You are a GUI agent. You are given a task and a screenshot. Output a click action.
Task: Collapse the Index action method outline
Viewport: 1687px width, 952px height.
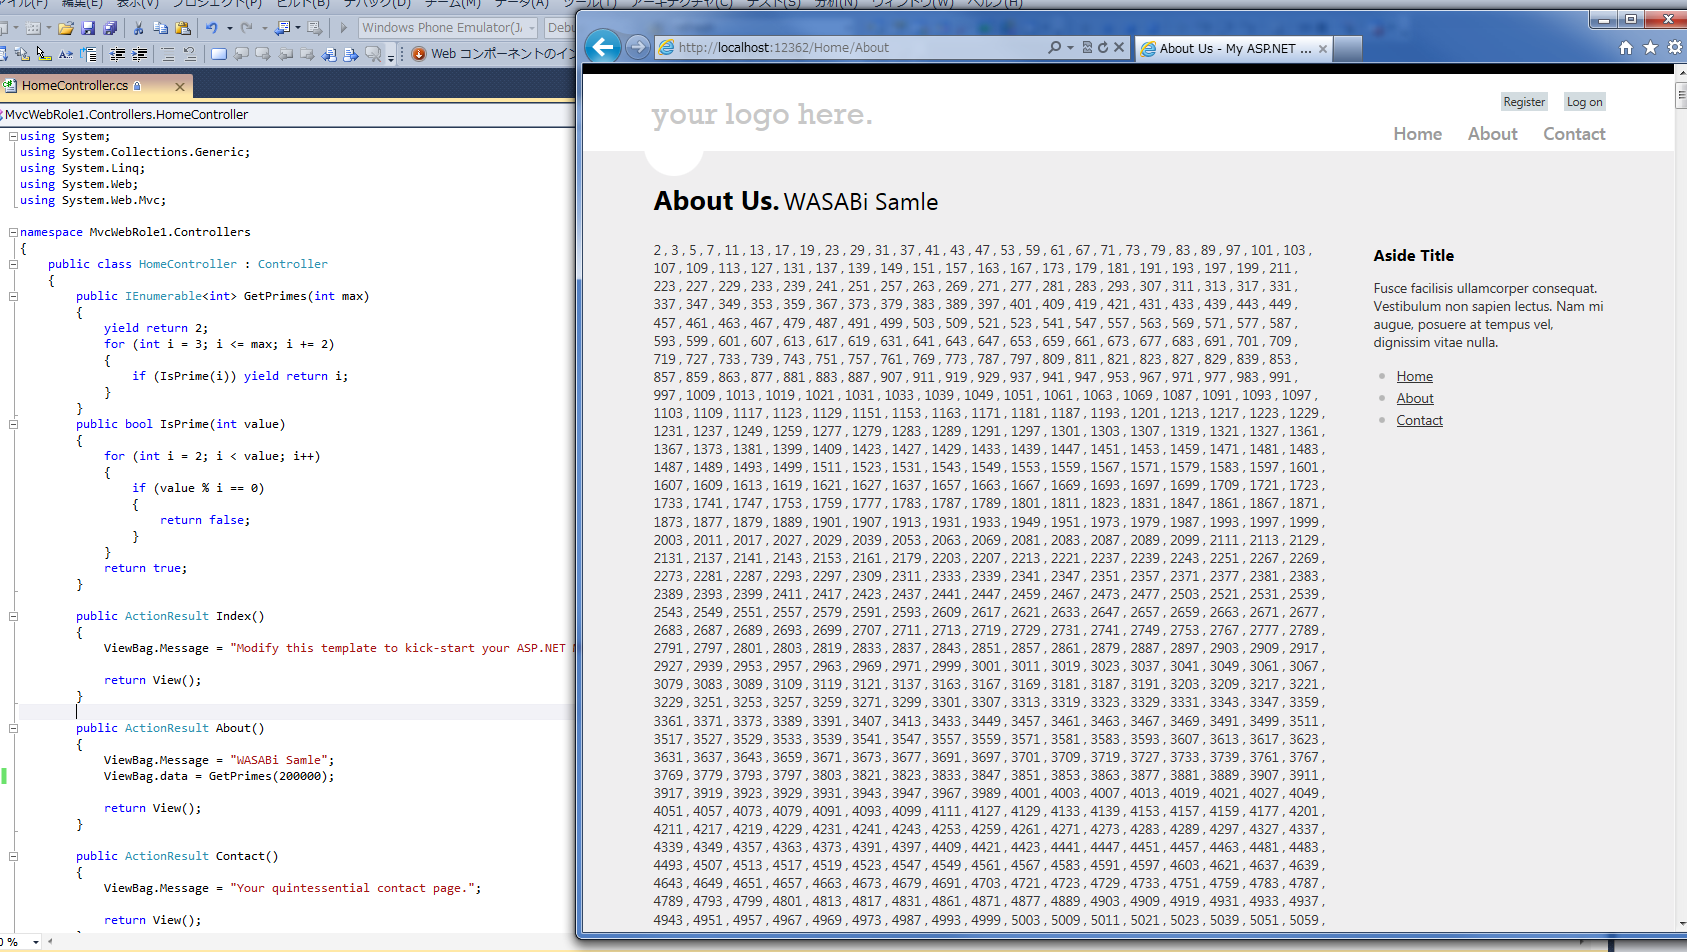click(x=13, y=616)
